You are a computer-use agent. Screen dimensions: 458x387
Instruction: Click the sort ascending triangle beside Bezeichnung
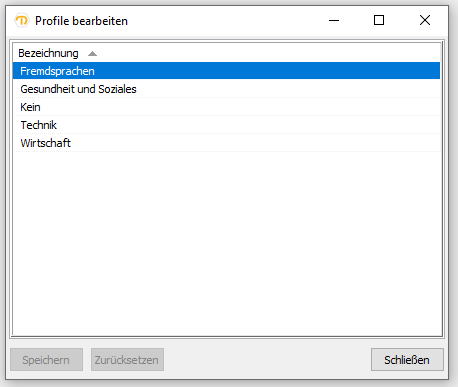92,53
